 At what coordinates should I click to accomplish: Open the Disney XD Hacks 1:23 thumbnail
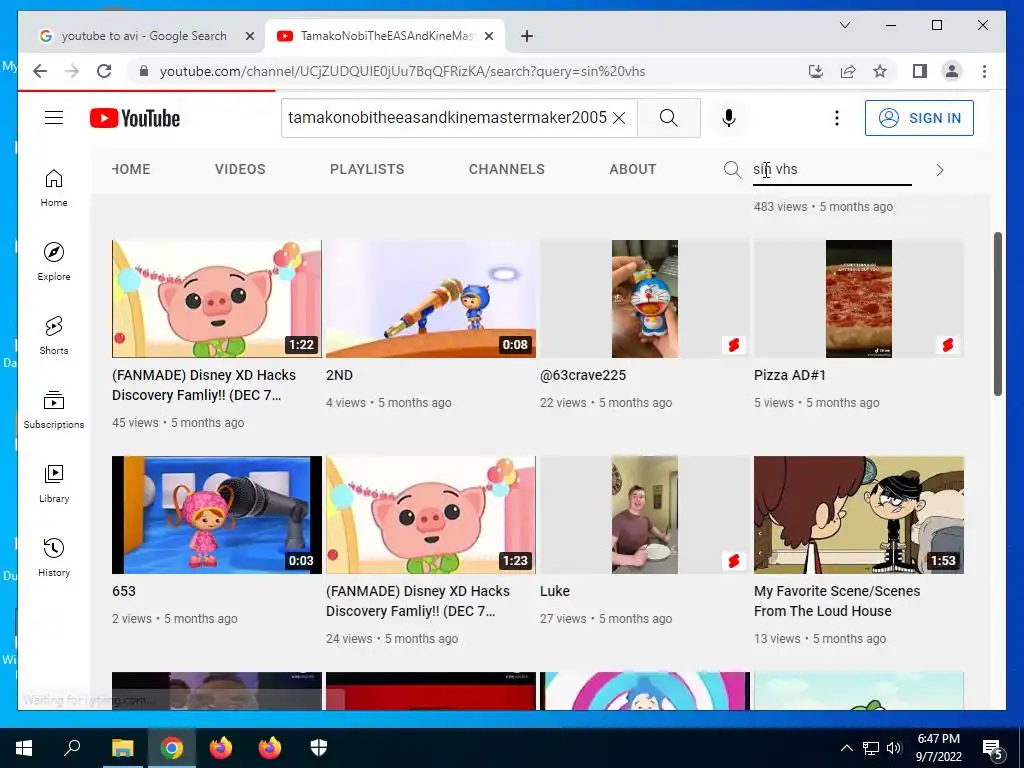pyautogui.click(x=430, y=515)
